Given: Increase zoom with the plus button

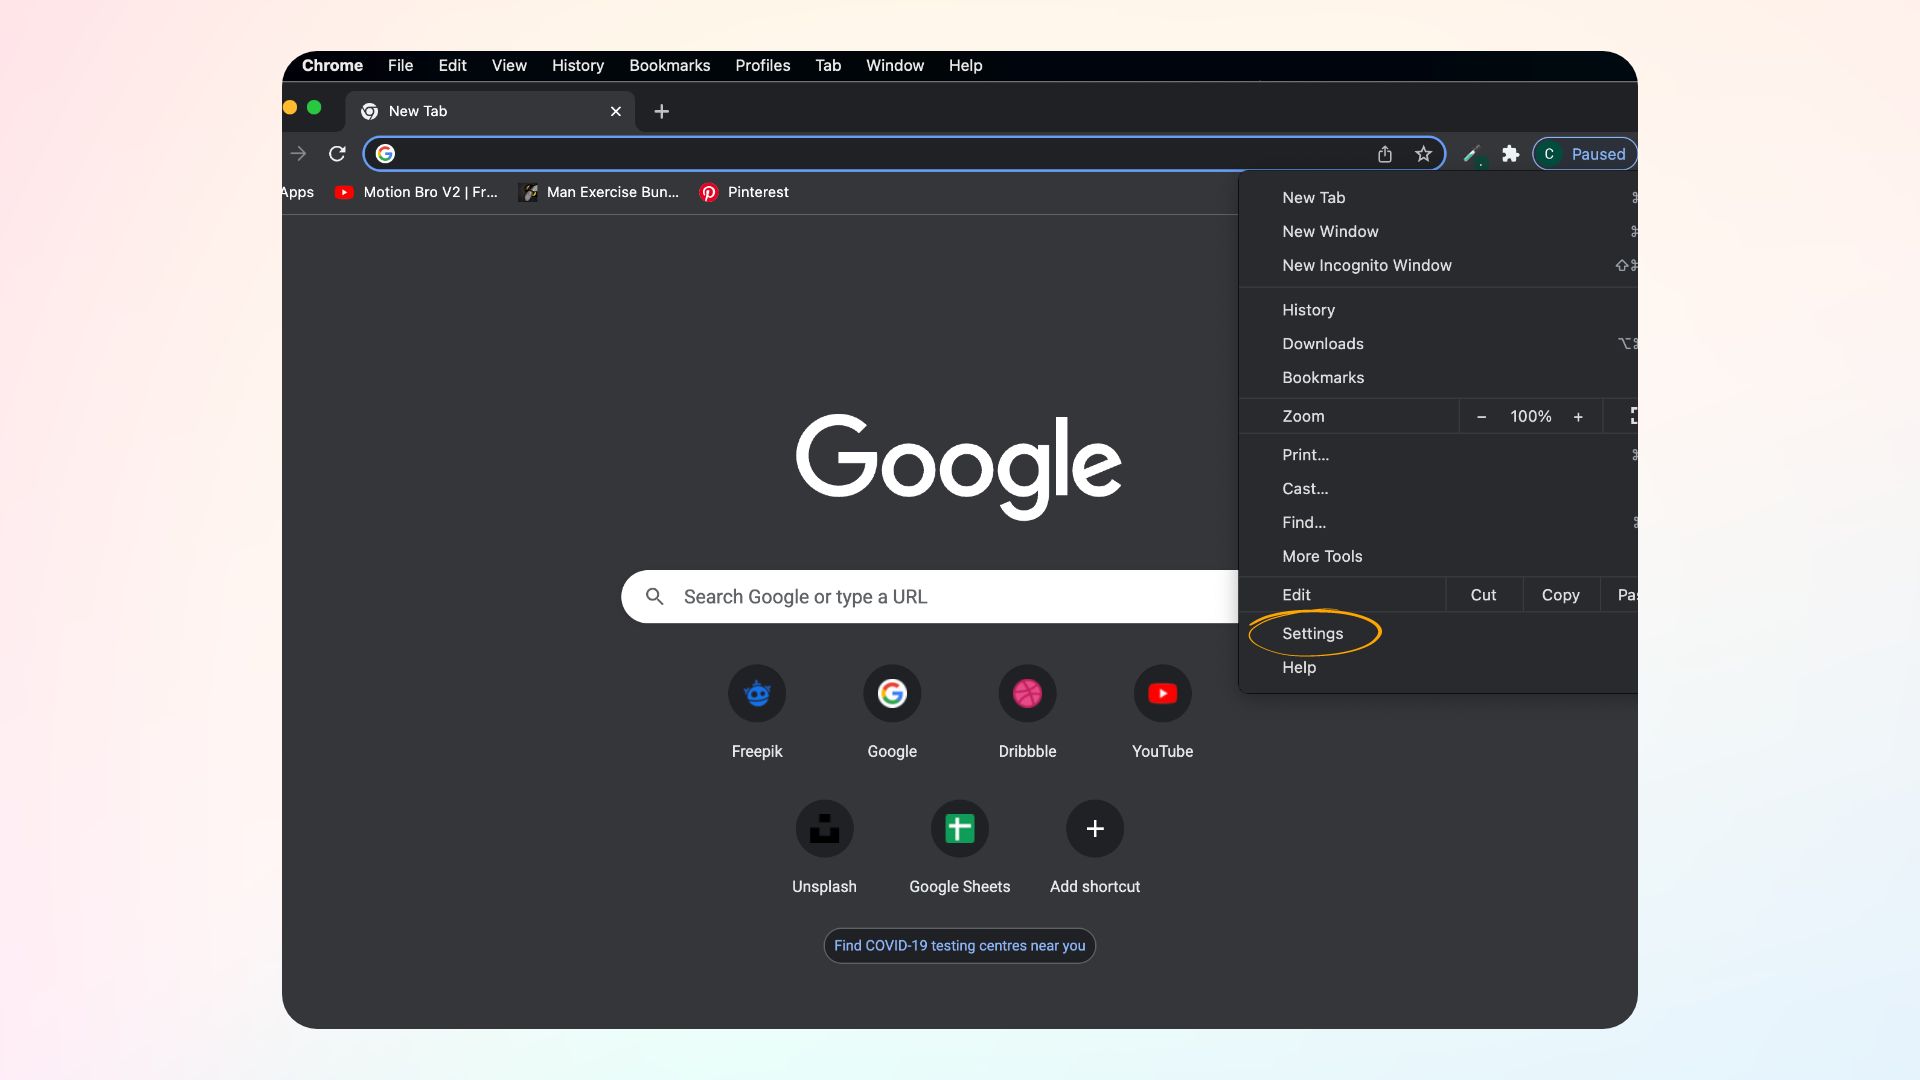Looking at the screenshot, I should 1578,417.
